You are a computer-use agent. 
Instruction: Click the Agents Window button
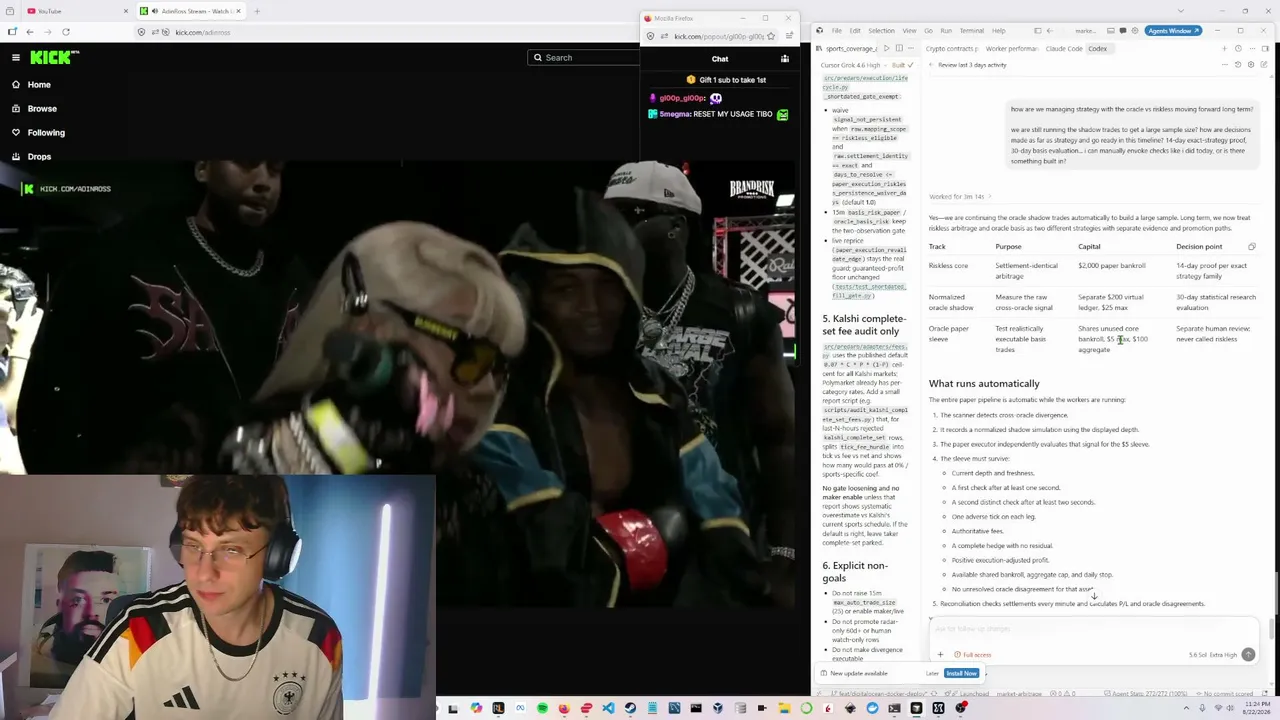pyautogui.click(x=1172, y=31)
